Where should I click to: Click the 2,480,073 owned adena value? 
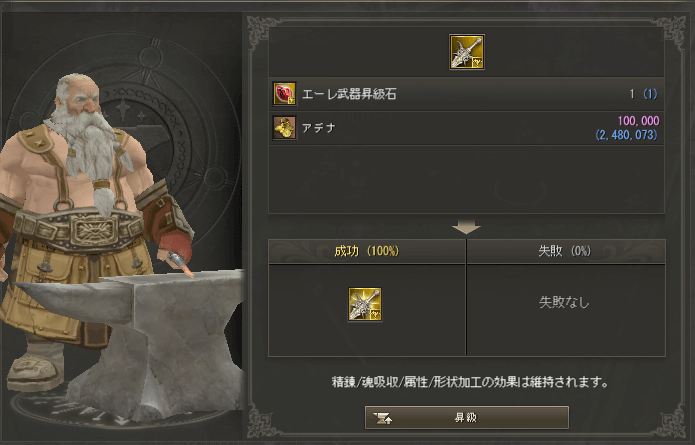coord(626,135)
